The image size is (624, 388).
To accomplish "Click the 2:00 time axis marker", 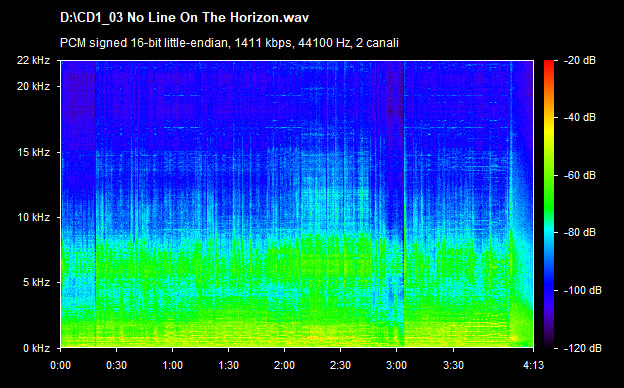I will (x=285, y=365).
